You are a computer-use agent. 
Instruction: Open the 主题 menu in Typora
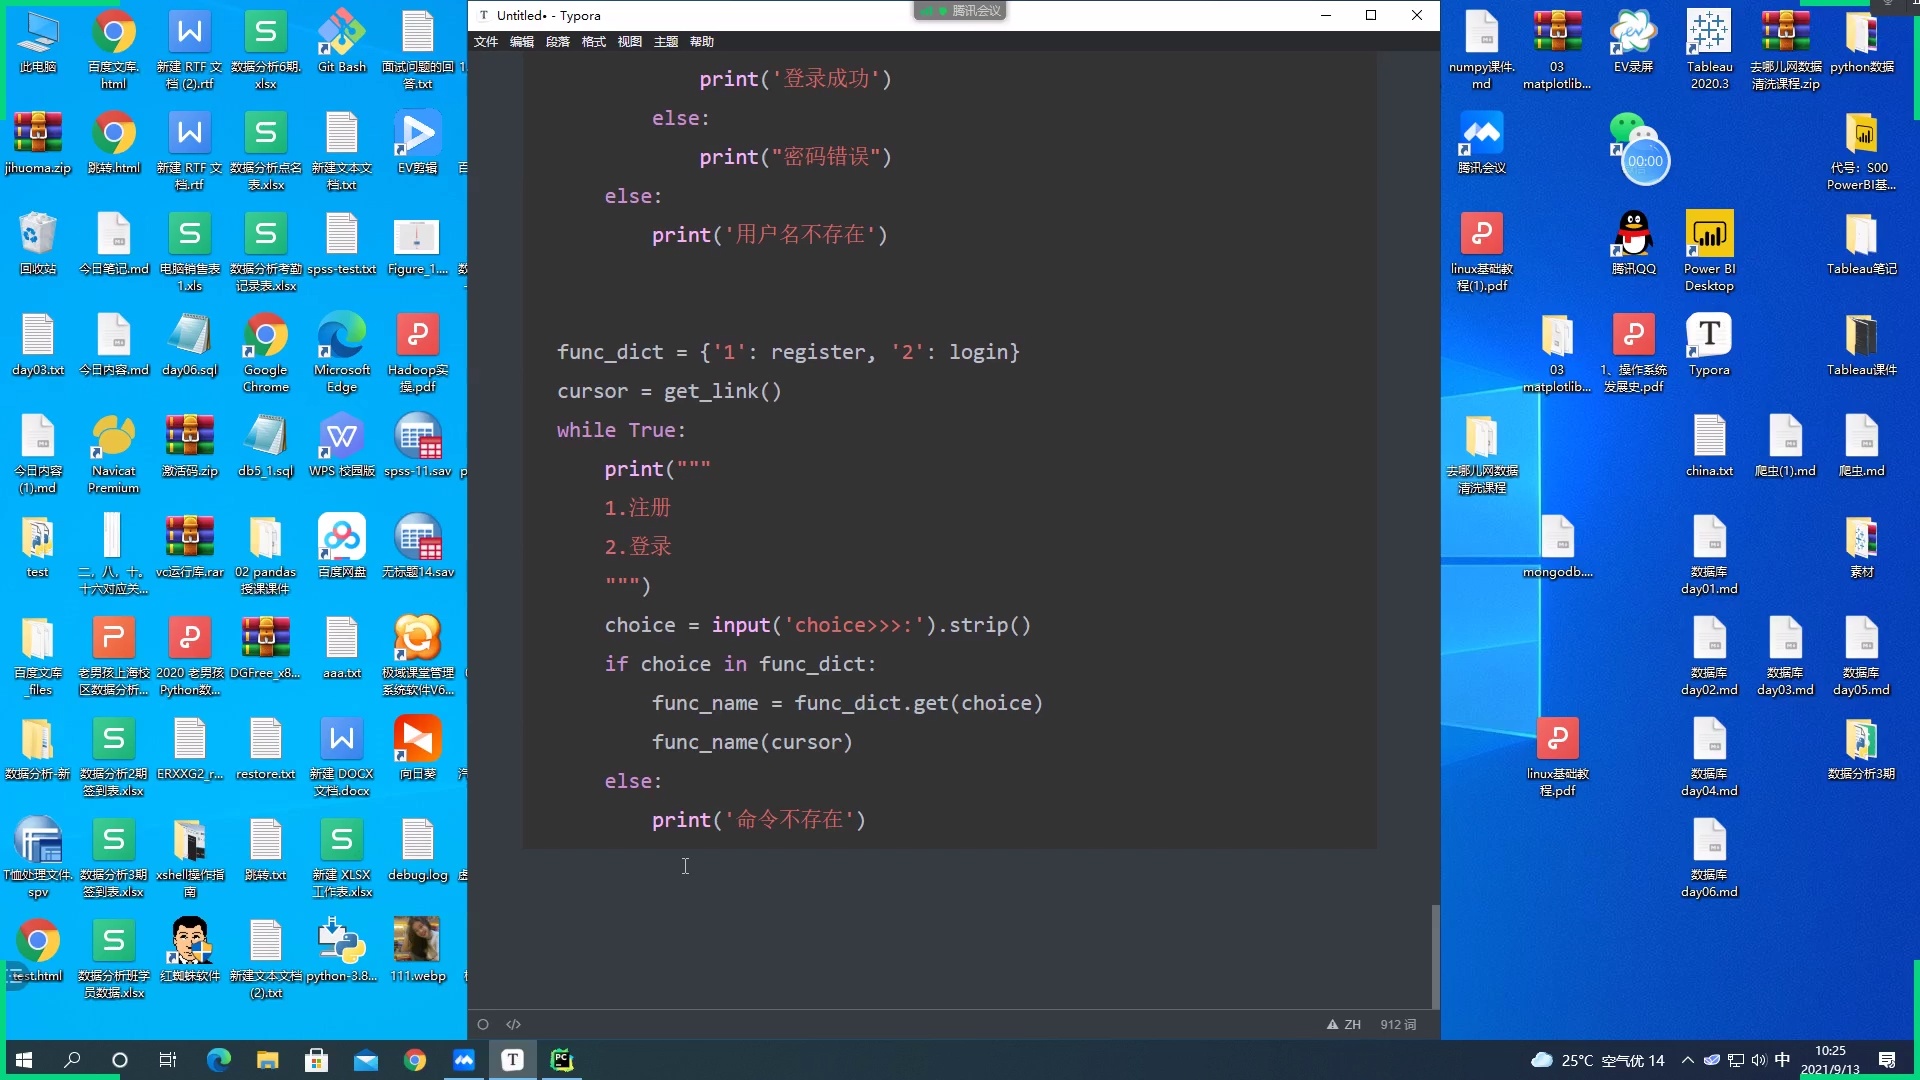point(664,41)
